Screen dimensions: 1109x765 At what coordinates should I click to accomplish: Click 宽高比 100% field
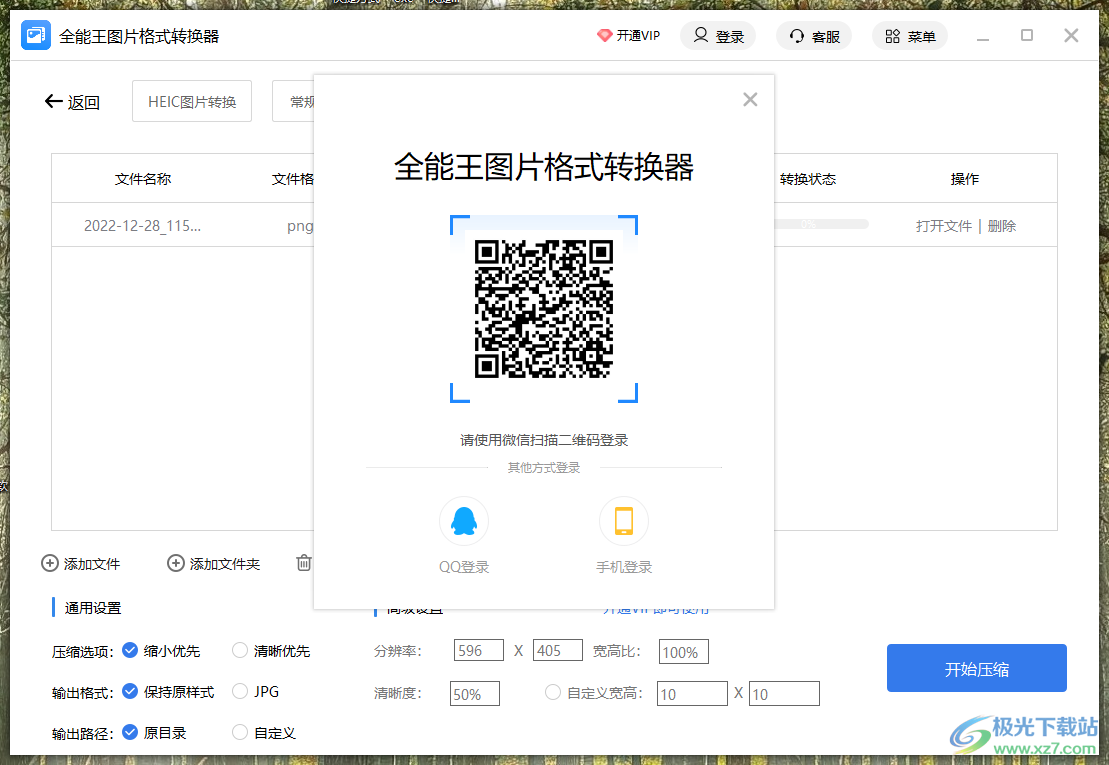683,652
